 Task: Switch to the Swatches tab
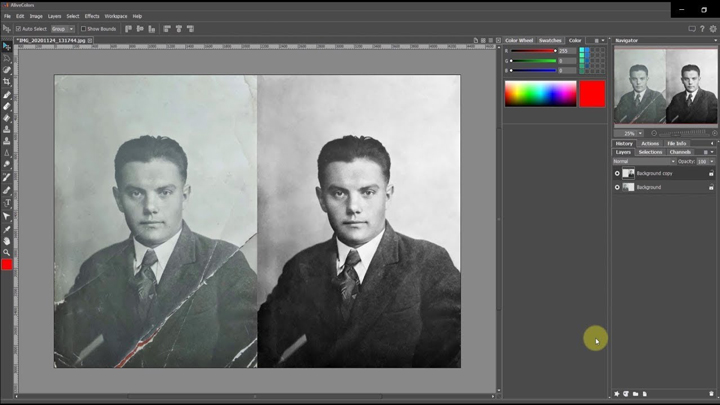[550, 41]
